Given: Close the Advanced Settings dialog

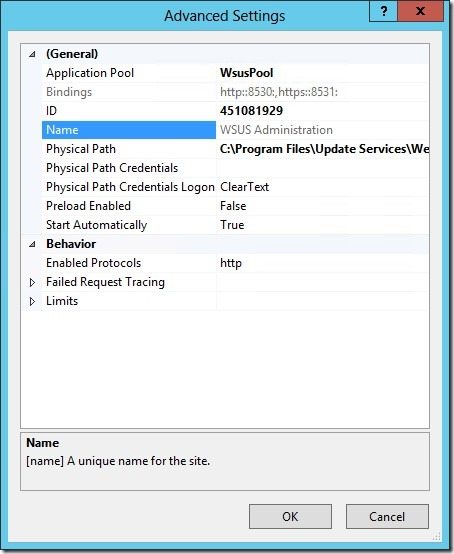Looking at the screenshot, I should (x=420, y=11).
